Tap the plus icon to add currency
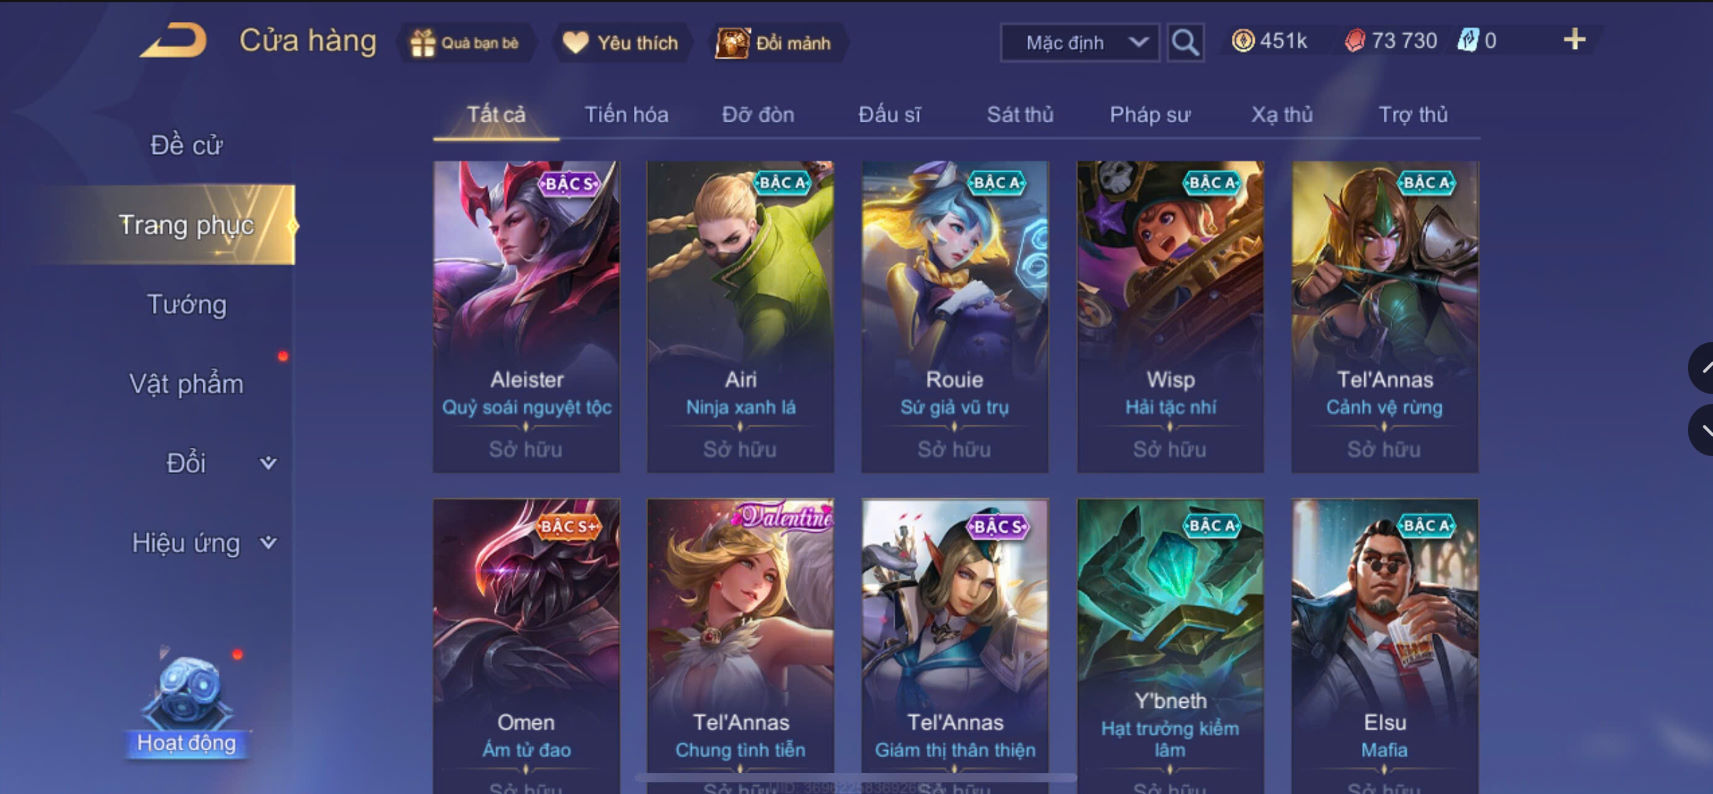The width and height of the screenshot is (1713, 794). pyautogui.click(x=1574, y=39)
